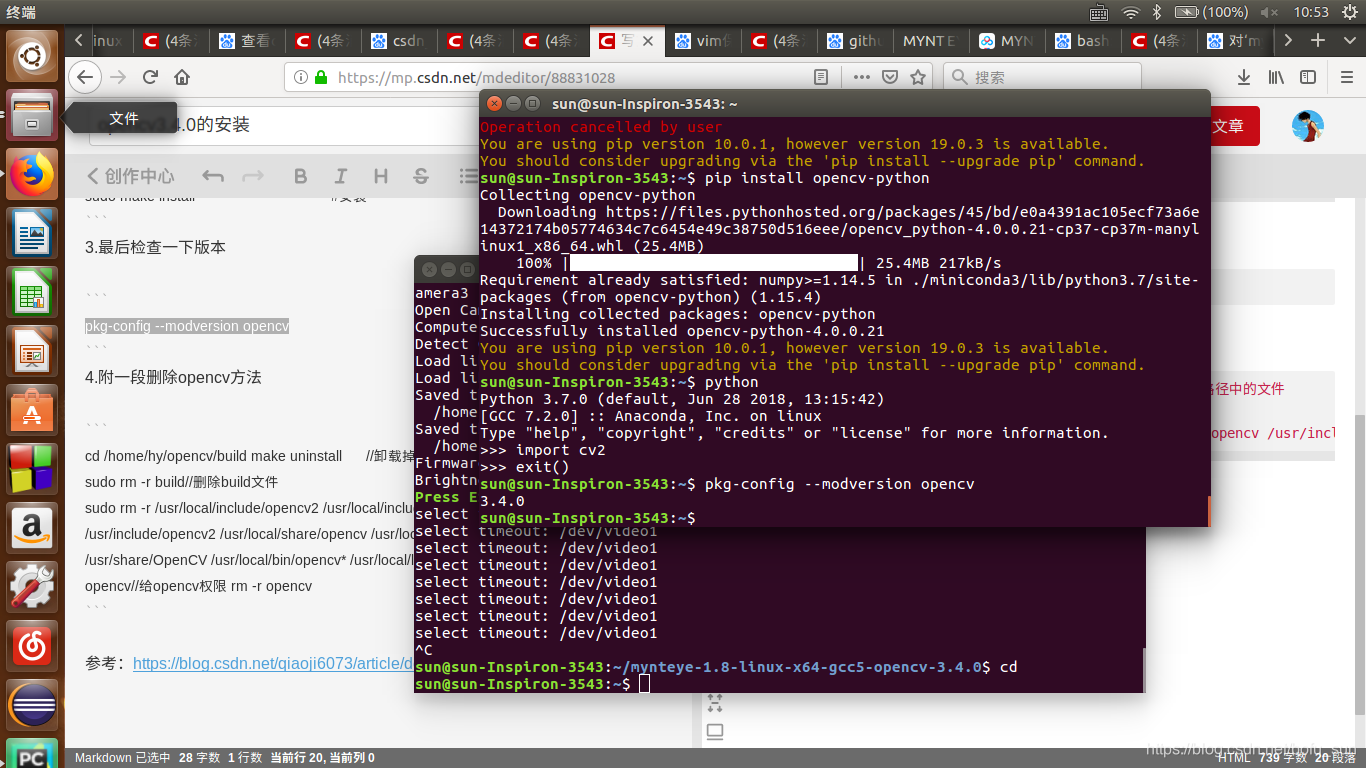Image resolution: width=1366 pixels, height=768 pixels.
Task: Save page to Pocket
Action: [x=889, y=77]
